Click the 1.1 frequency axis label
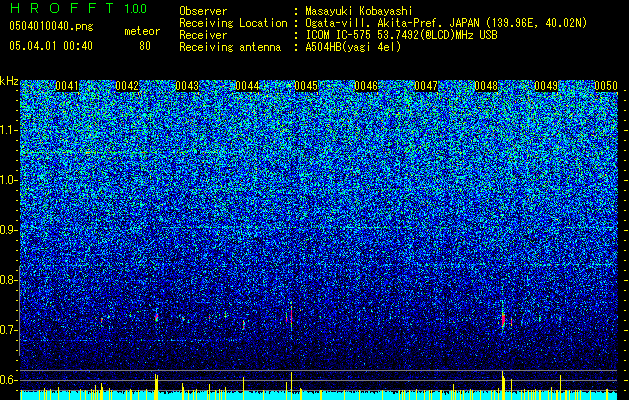 click(9, 130)
